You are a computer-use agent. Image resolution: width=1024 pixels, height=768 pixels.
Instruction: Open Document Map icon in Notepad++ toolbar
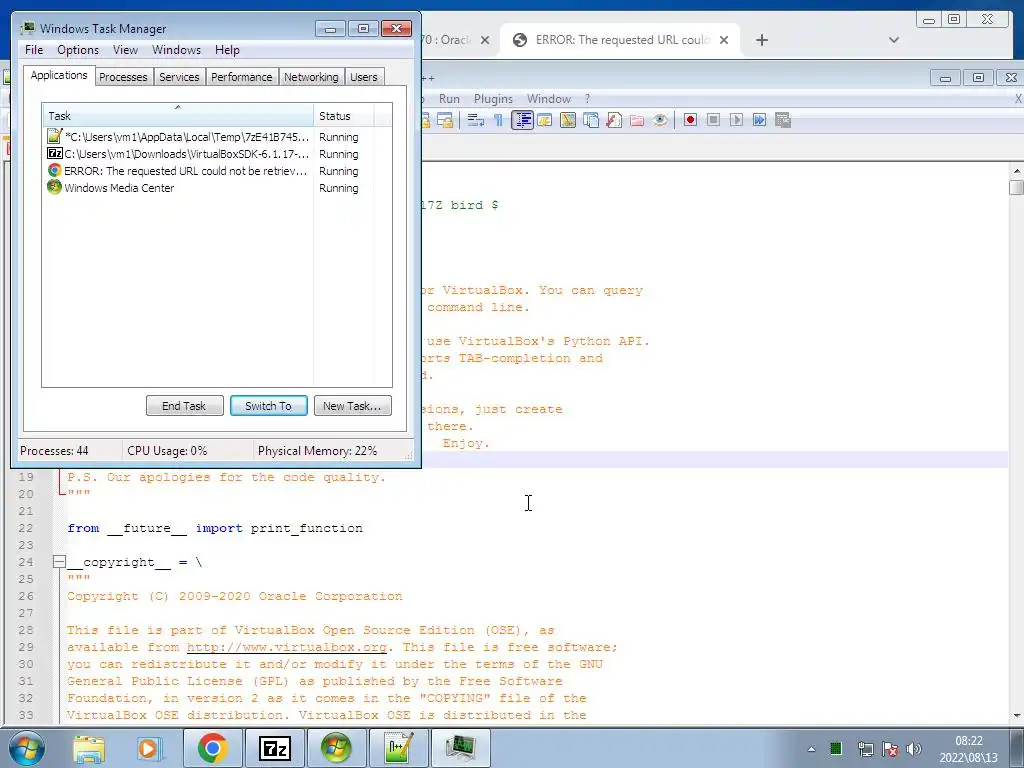(x=568, y=120)
